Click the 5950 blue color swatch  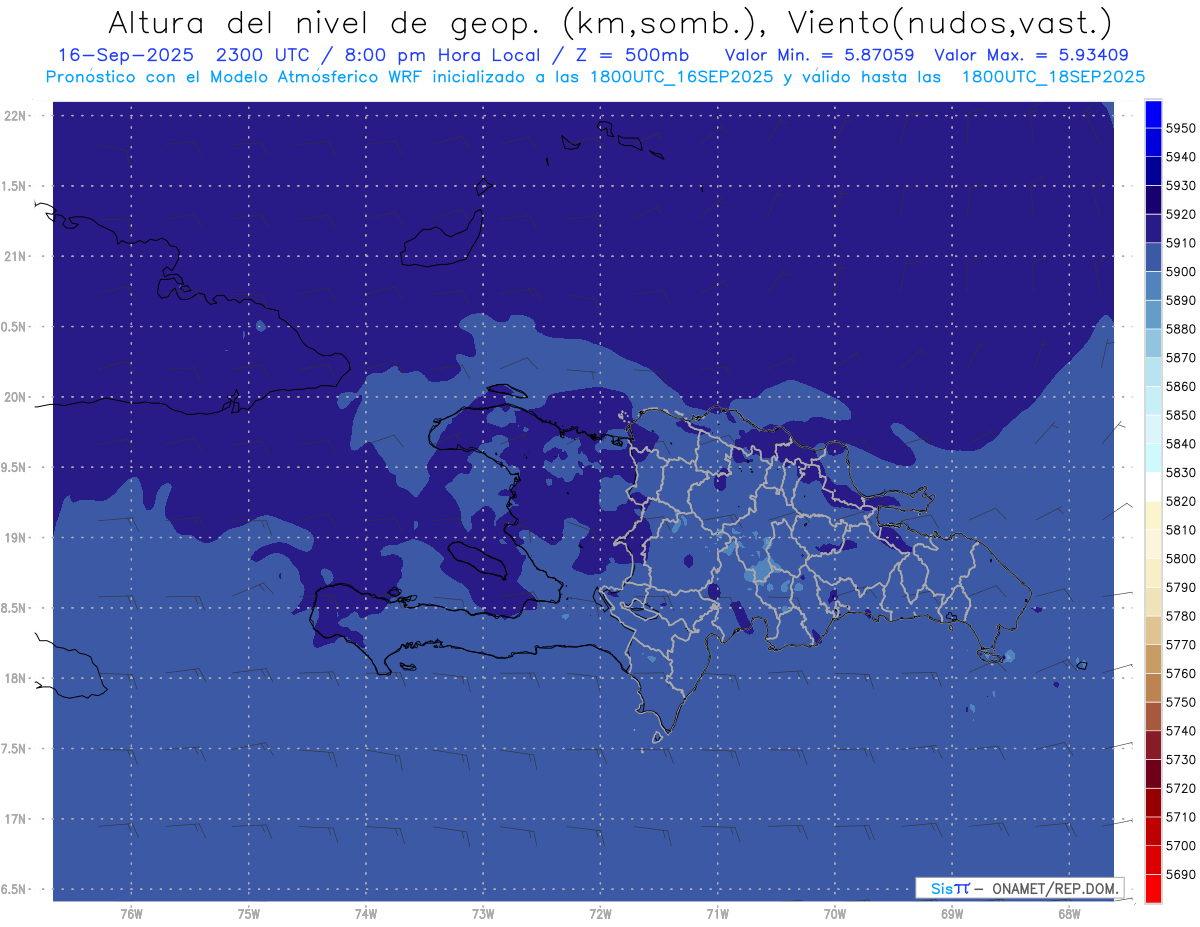pos(1153,114)
